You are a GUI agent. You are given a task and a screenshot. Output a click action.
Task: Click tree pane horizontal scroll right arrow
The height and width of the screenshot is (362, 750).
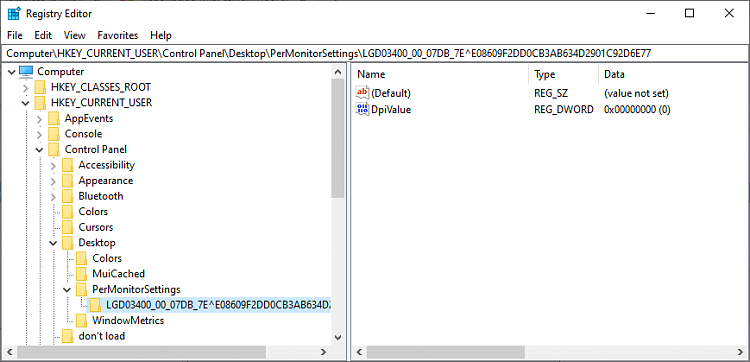click(323, 352)
